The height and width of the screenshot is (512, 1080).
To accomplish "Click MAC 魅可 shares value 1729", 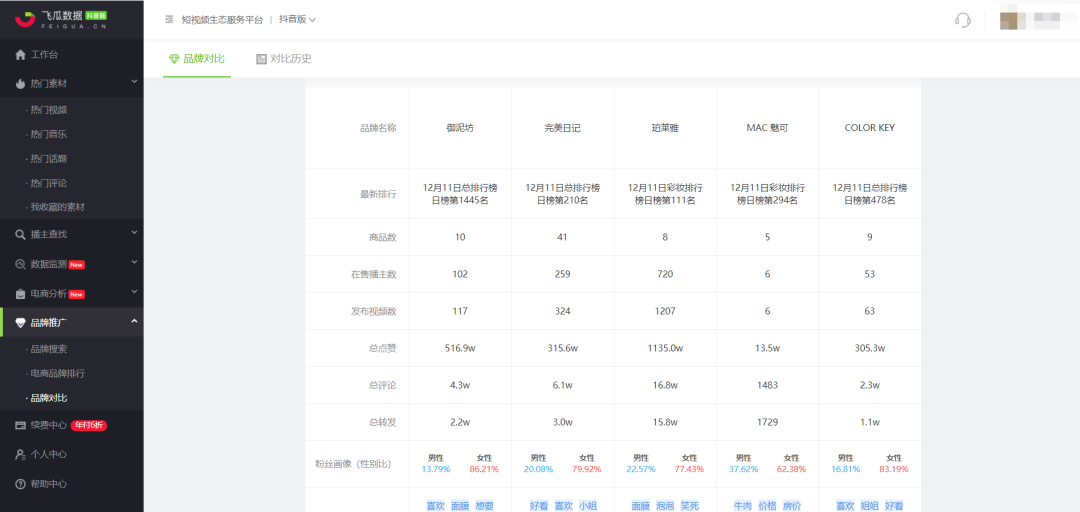I will [x=767, y=422].
